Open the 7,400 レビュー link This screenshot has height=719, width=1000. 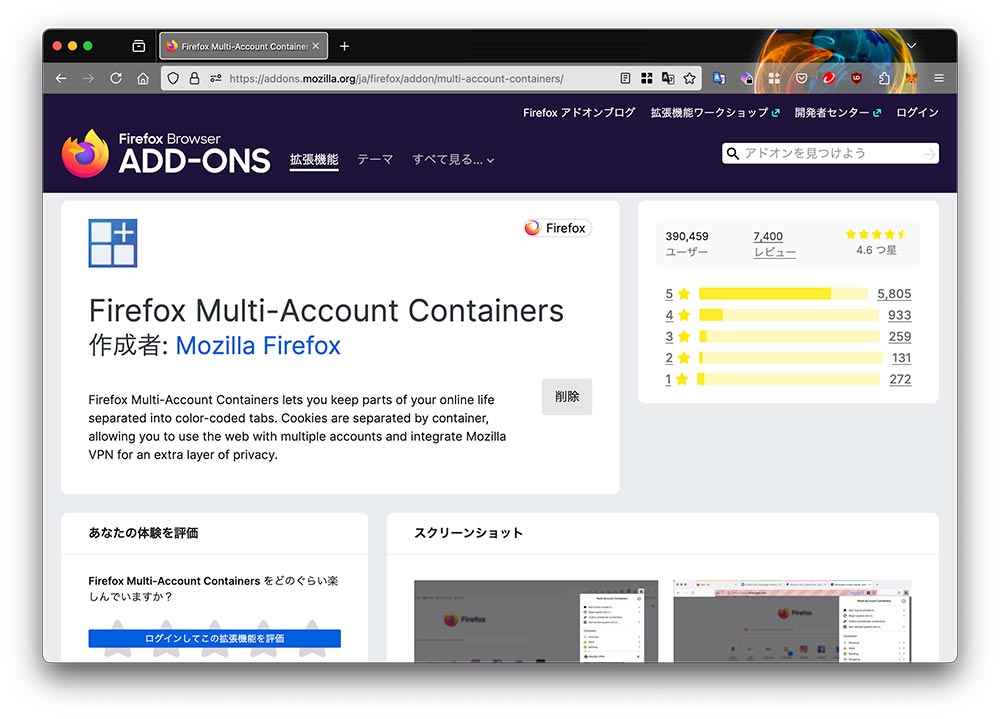click(x=774, y=244)
